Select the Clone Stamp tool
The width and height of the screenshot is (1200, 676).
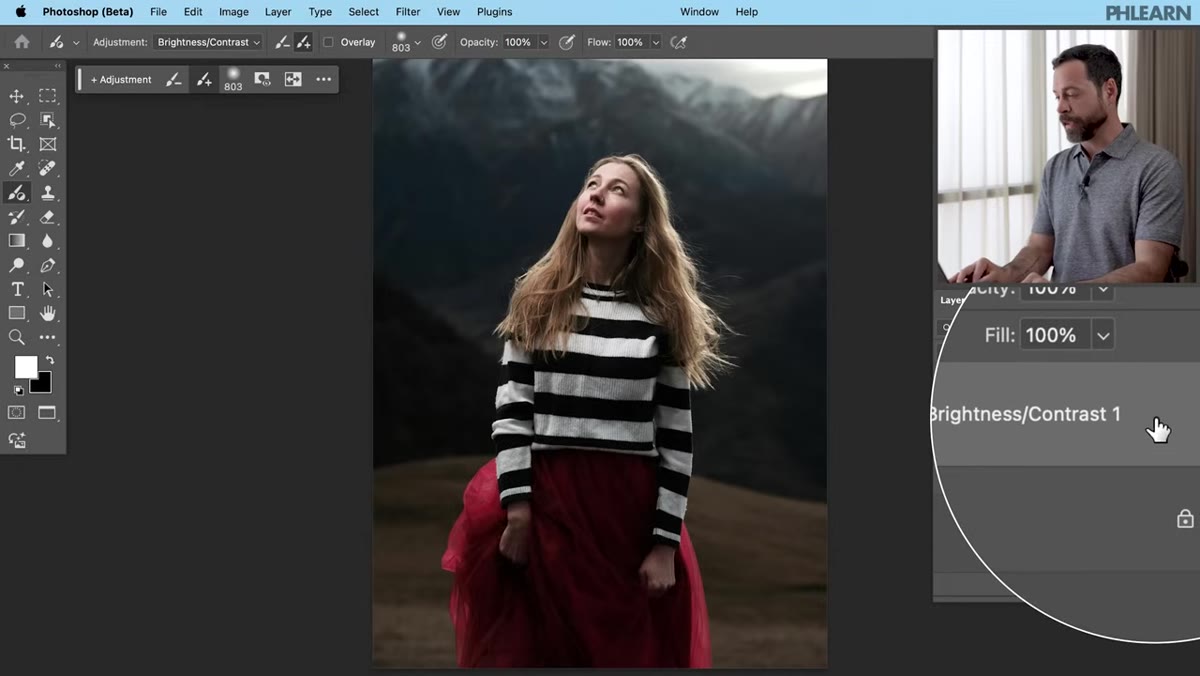pos(47,193)
